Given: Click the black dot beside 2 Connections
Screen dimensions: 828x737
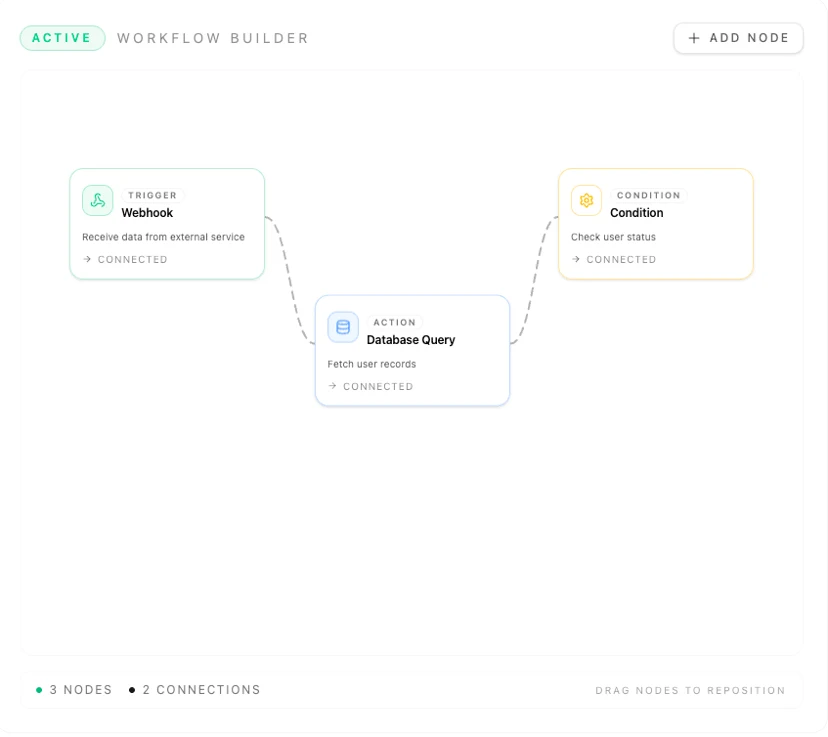Looking at the screenshot, I should tap(132, 690).
